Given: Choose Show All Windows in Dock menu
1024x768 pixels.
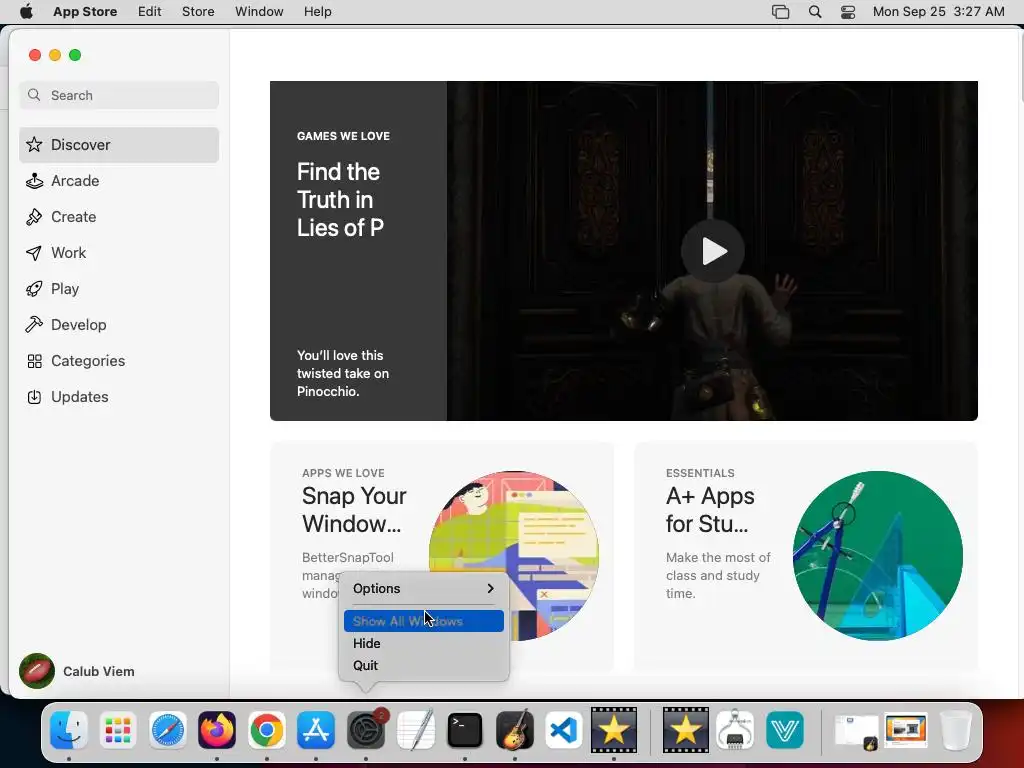Looking at the screenshot, I should pyautogui.click(x=424, y=621).
